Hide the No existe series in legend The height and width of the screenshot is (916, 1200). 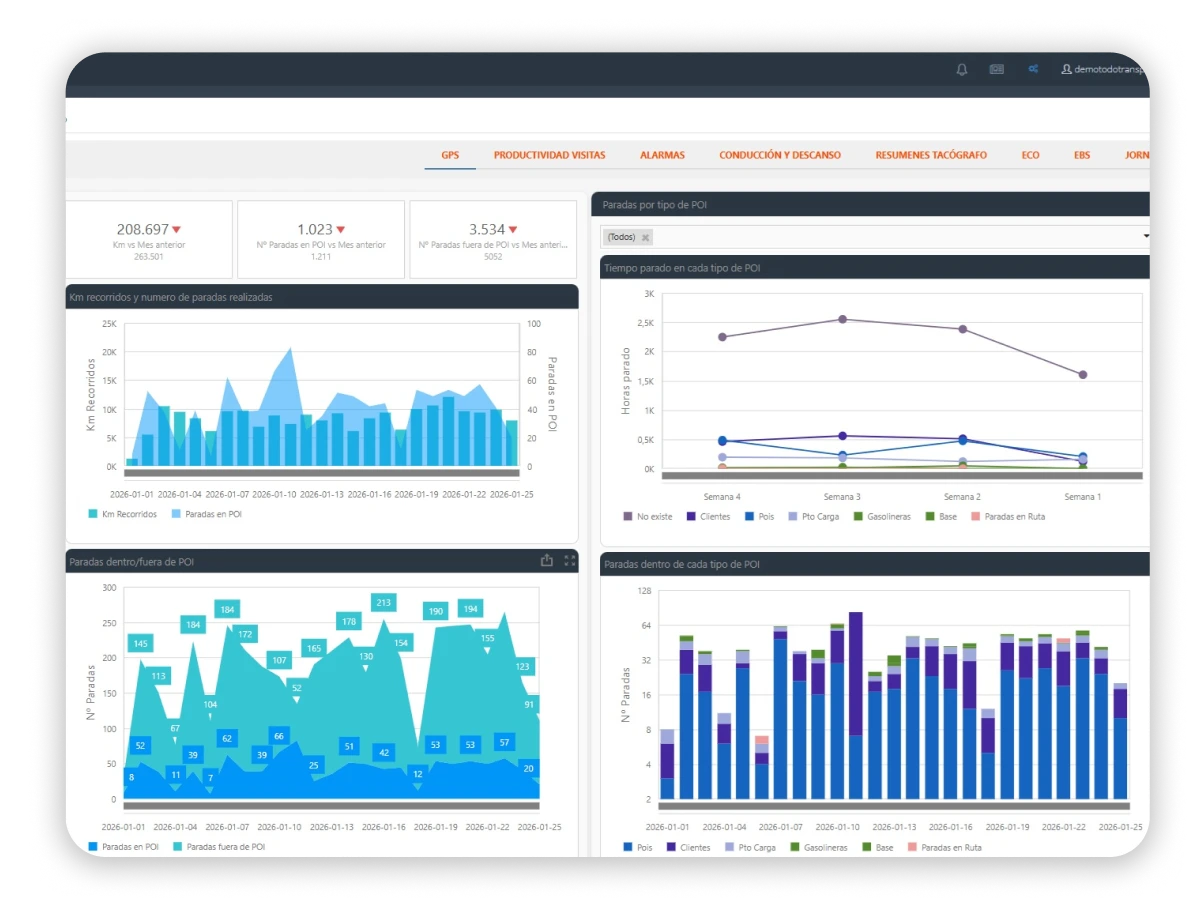[648, 516]
